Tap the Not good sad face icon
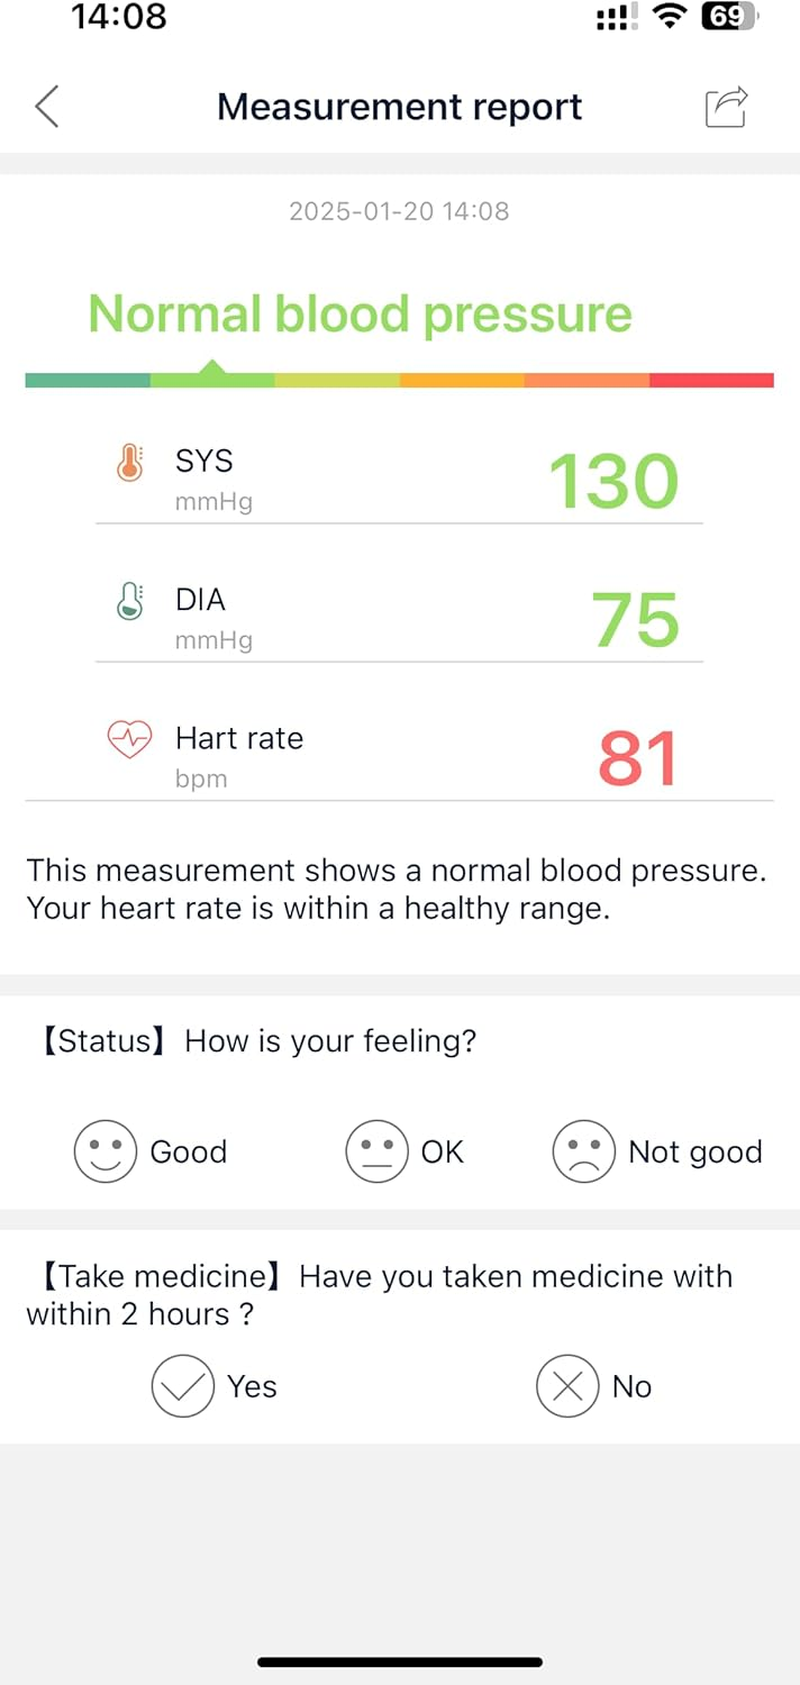This screenshot has width=800, height=1685. pyautogui.click(x=585, y=1151)
